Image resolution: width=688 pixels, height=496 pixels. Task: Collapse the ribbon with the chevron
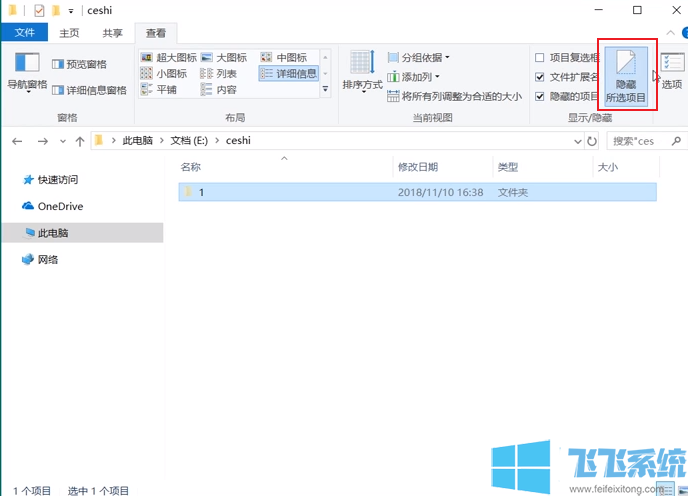click(670, 33)
